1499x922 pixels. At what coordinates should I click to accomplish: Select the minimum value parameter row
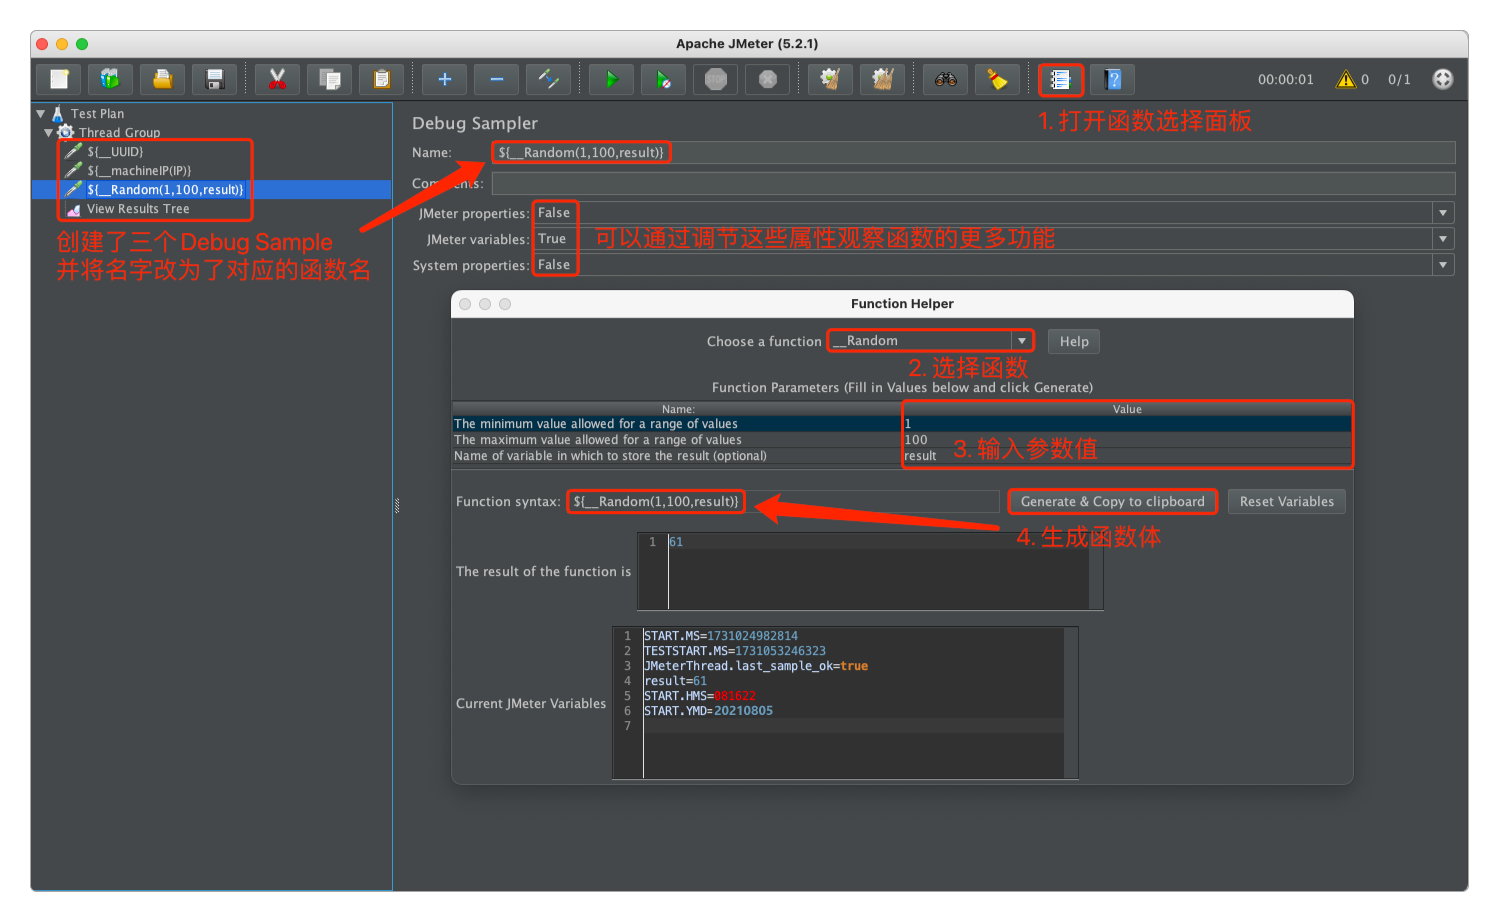(x=902, y=424)
